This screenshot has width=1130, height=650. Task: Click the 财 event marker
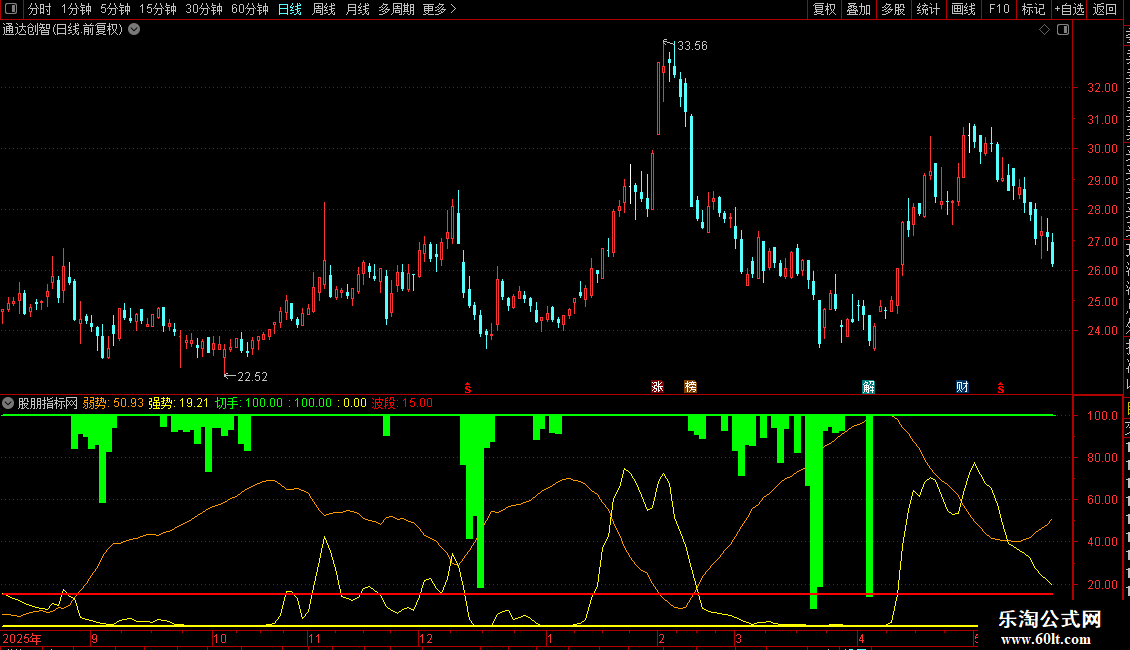click(x=962, y=387)
